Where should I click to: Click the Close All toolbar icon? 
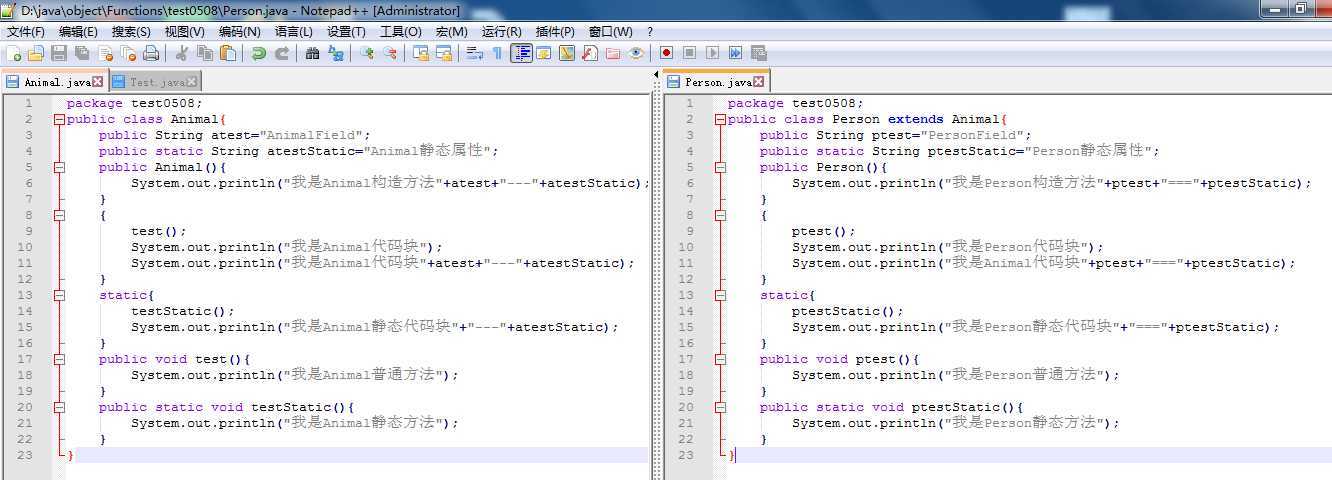[128, 53]
